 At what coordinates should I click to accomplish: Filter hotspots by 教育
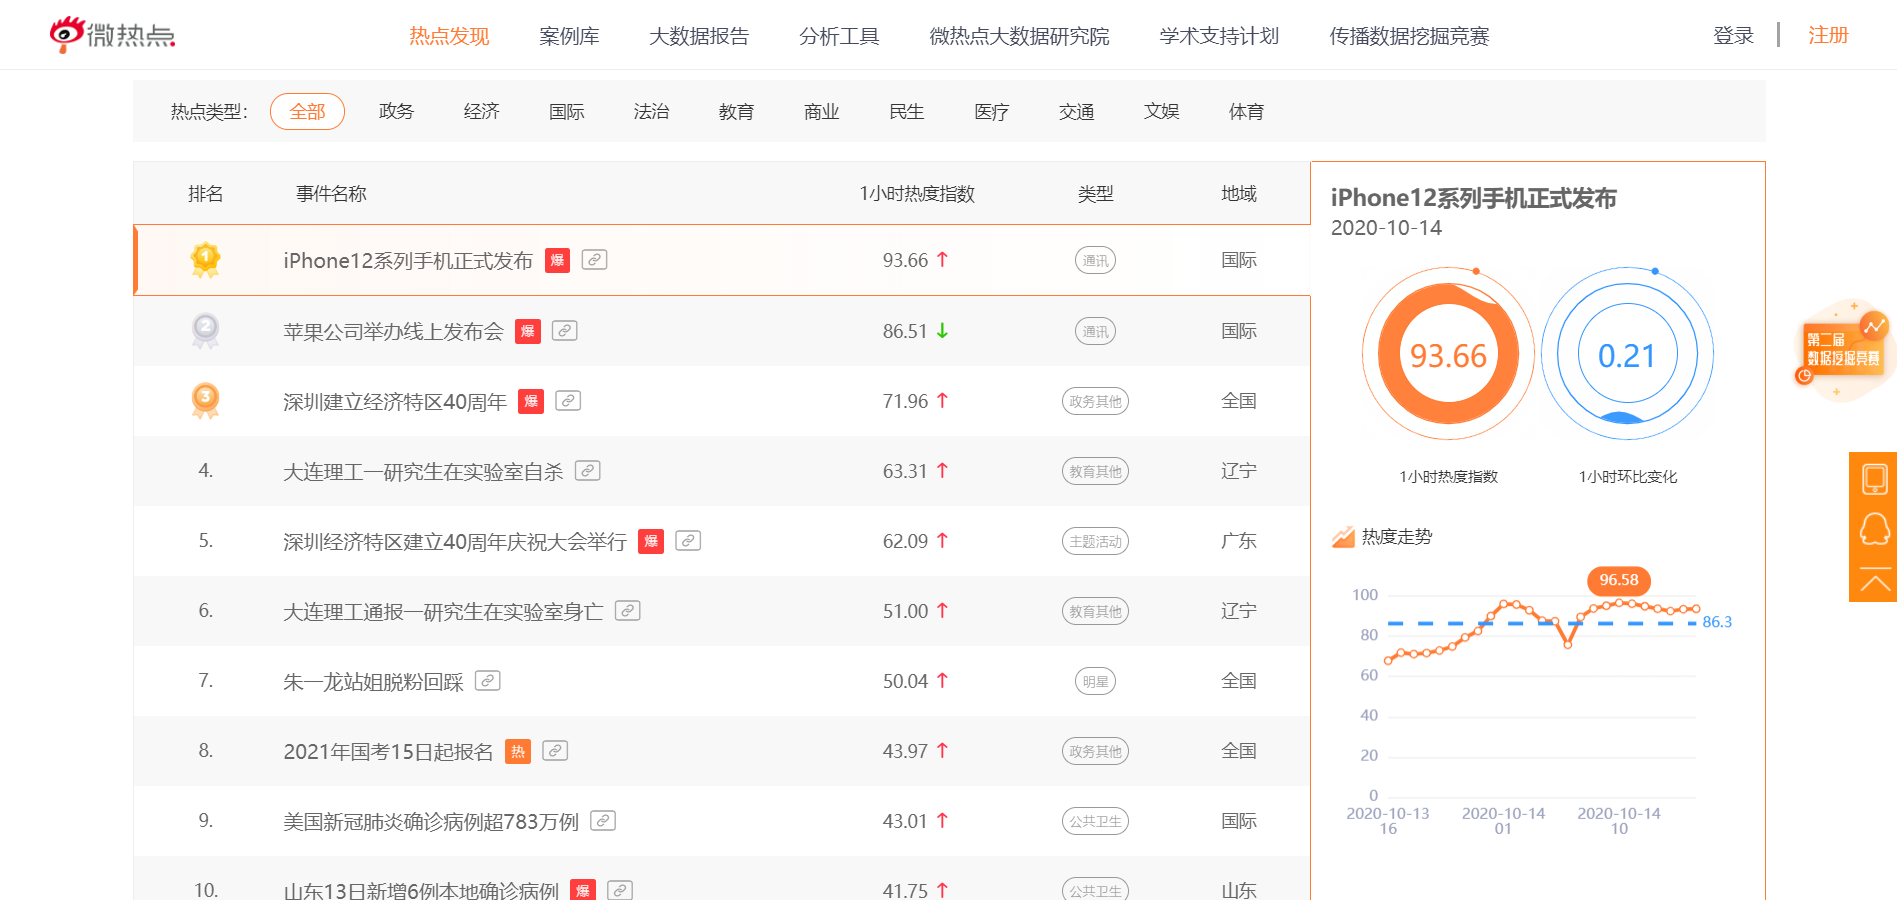(736, 111)
